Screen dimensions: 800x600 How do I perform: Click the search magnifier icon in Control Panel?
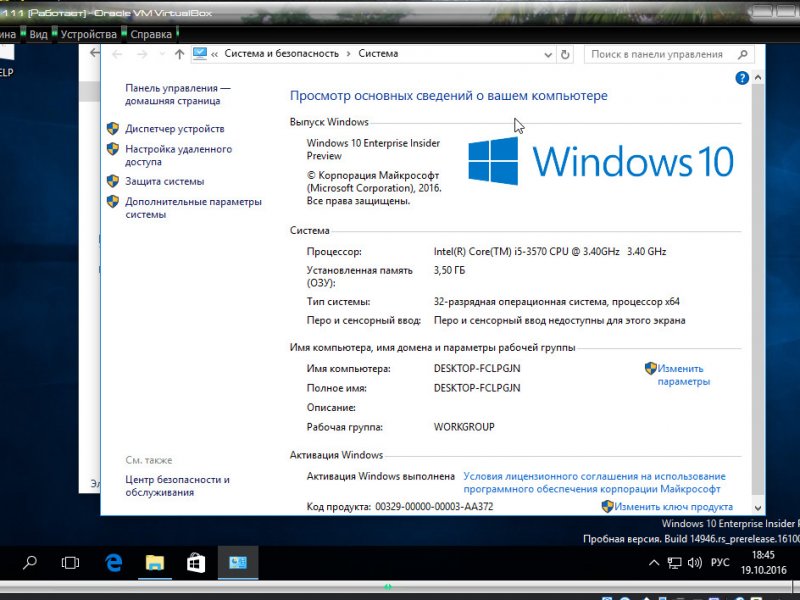(743, 54)
